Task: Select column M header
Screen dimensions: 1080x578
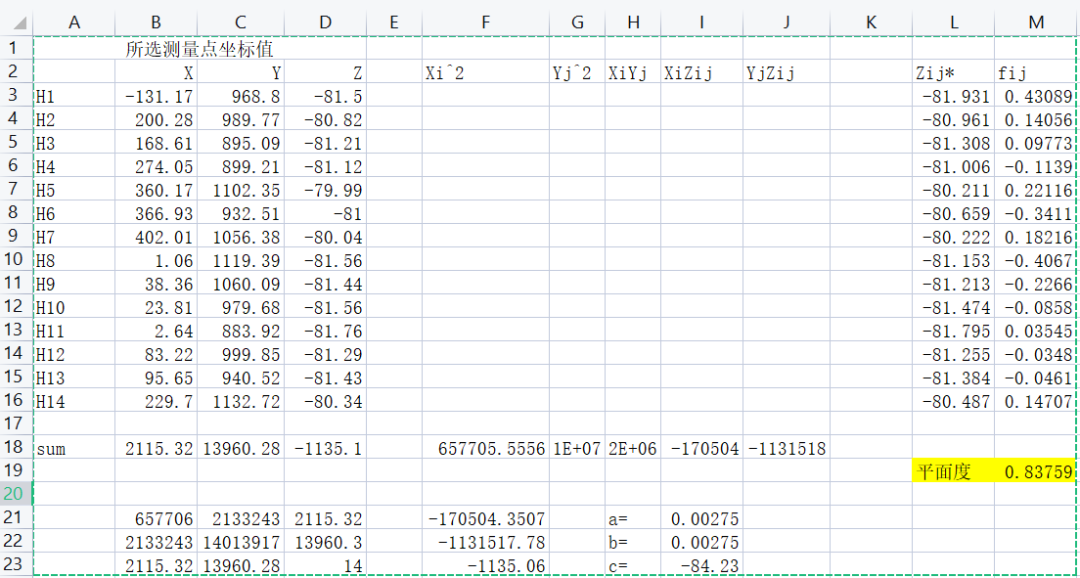Action: point(1033,22)
